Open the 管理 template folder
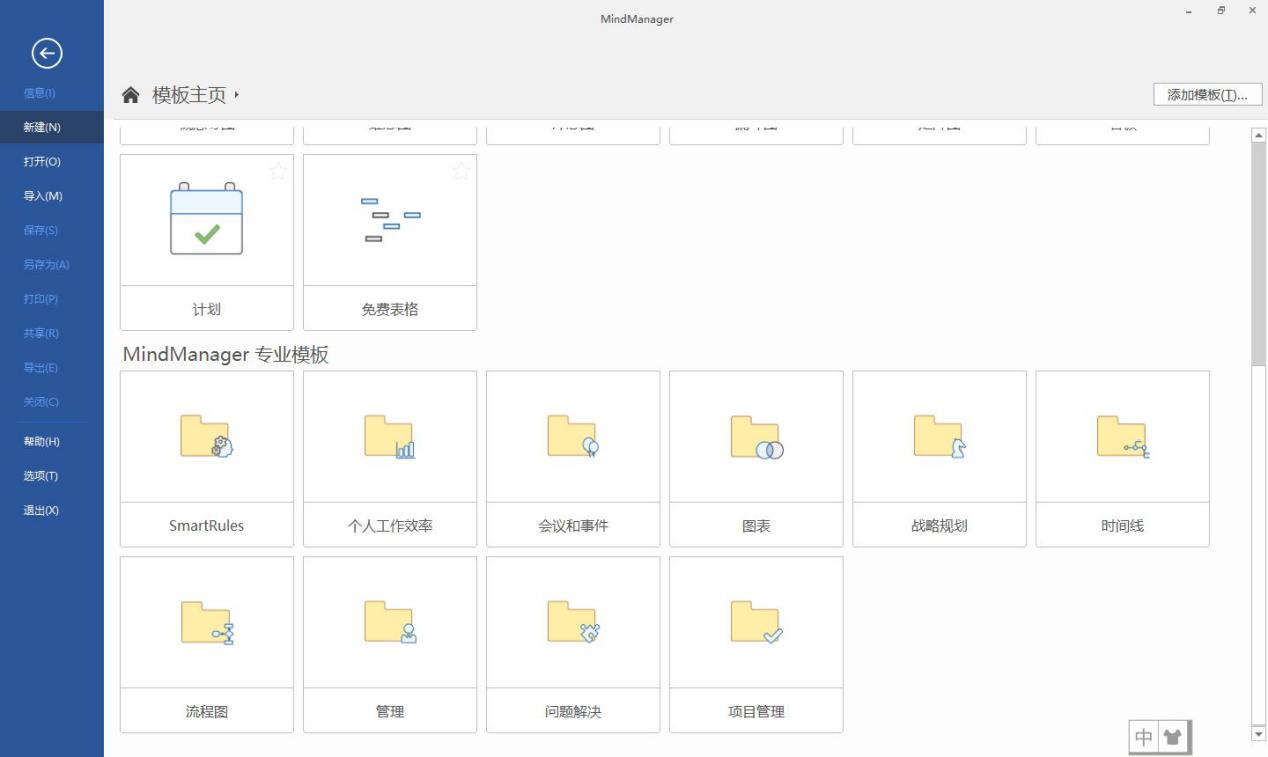Screen dimensions: 1268x757 (x=389, y=643)
